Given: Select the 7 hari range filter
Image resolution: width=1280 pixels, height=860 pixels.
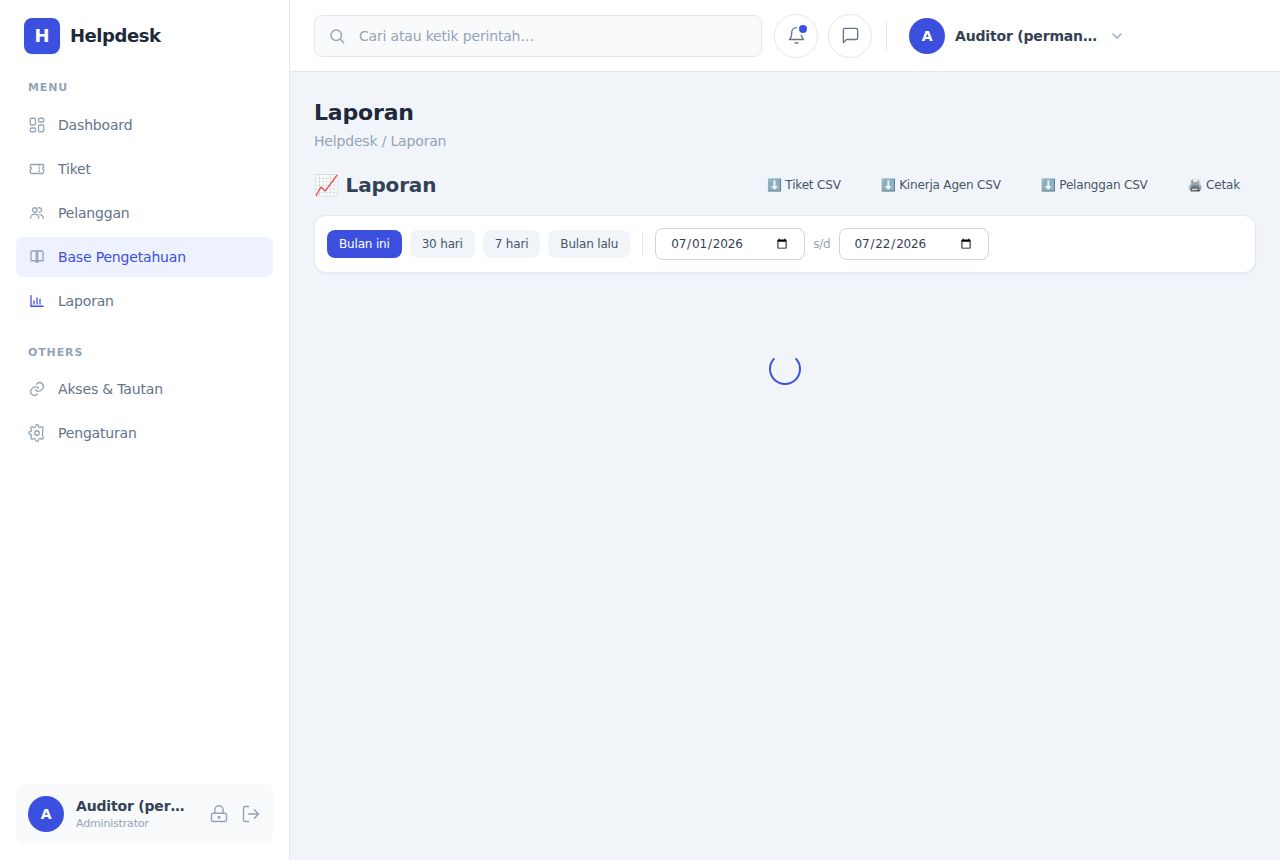Looking at the screenshot, I should pos(511,244).
